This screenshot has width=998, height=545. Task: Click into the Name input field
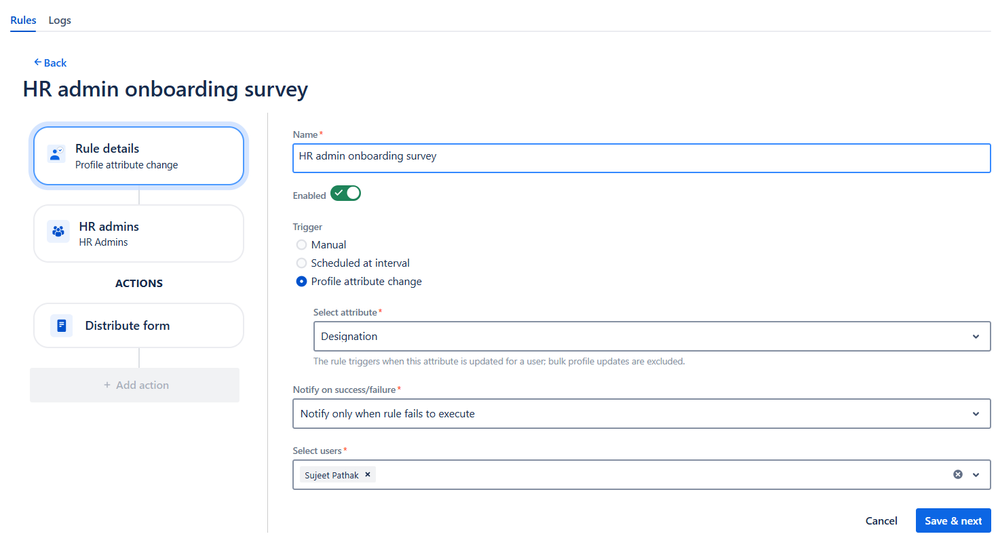click(641, 157)
